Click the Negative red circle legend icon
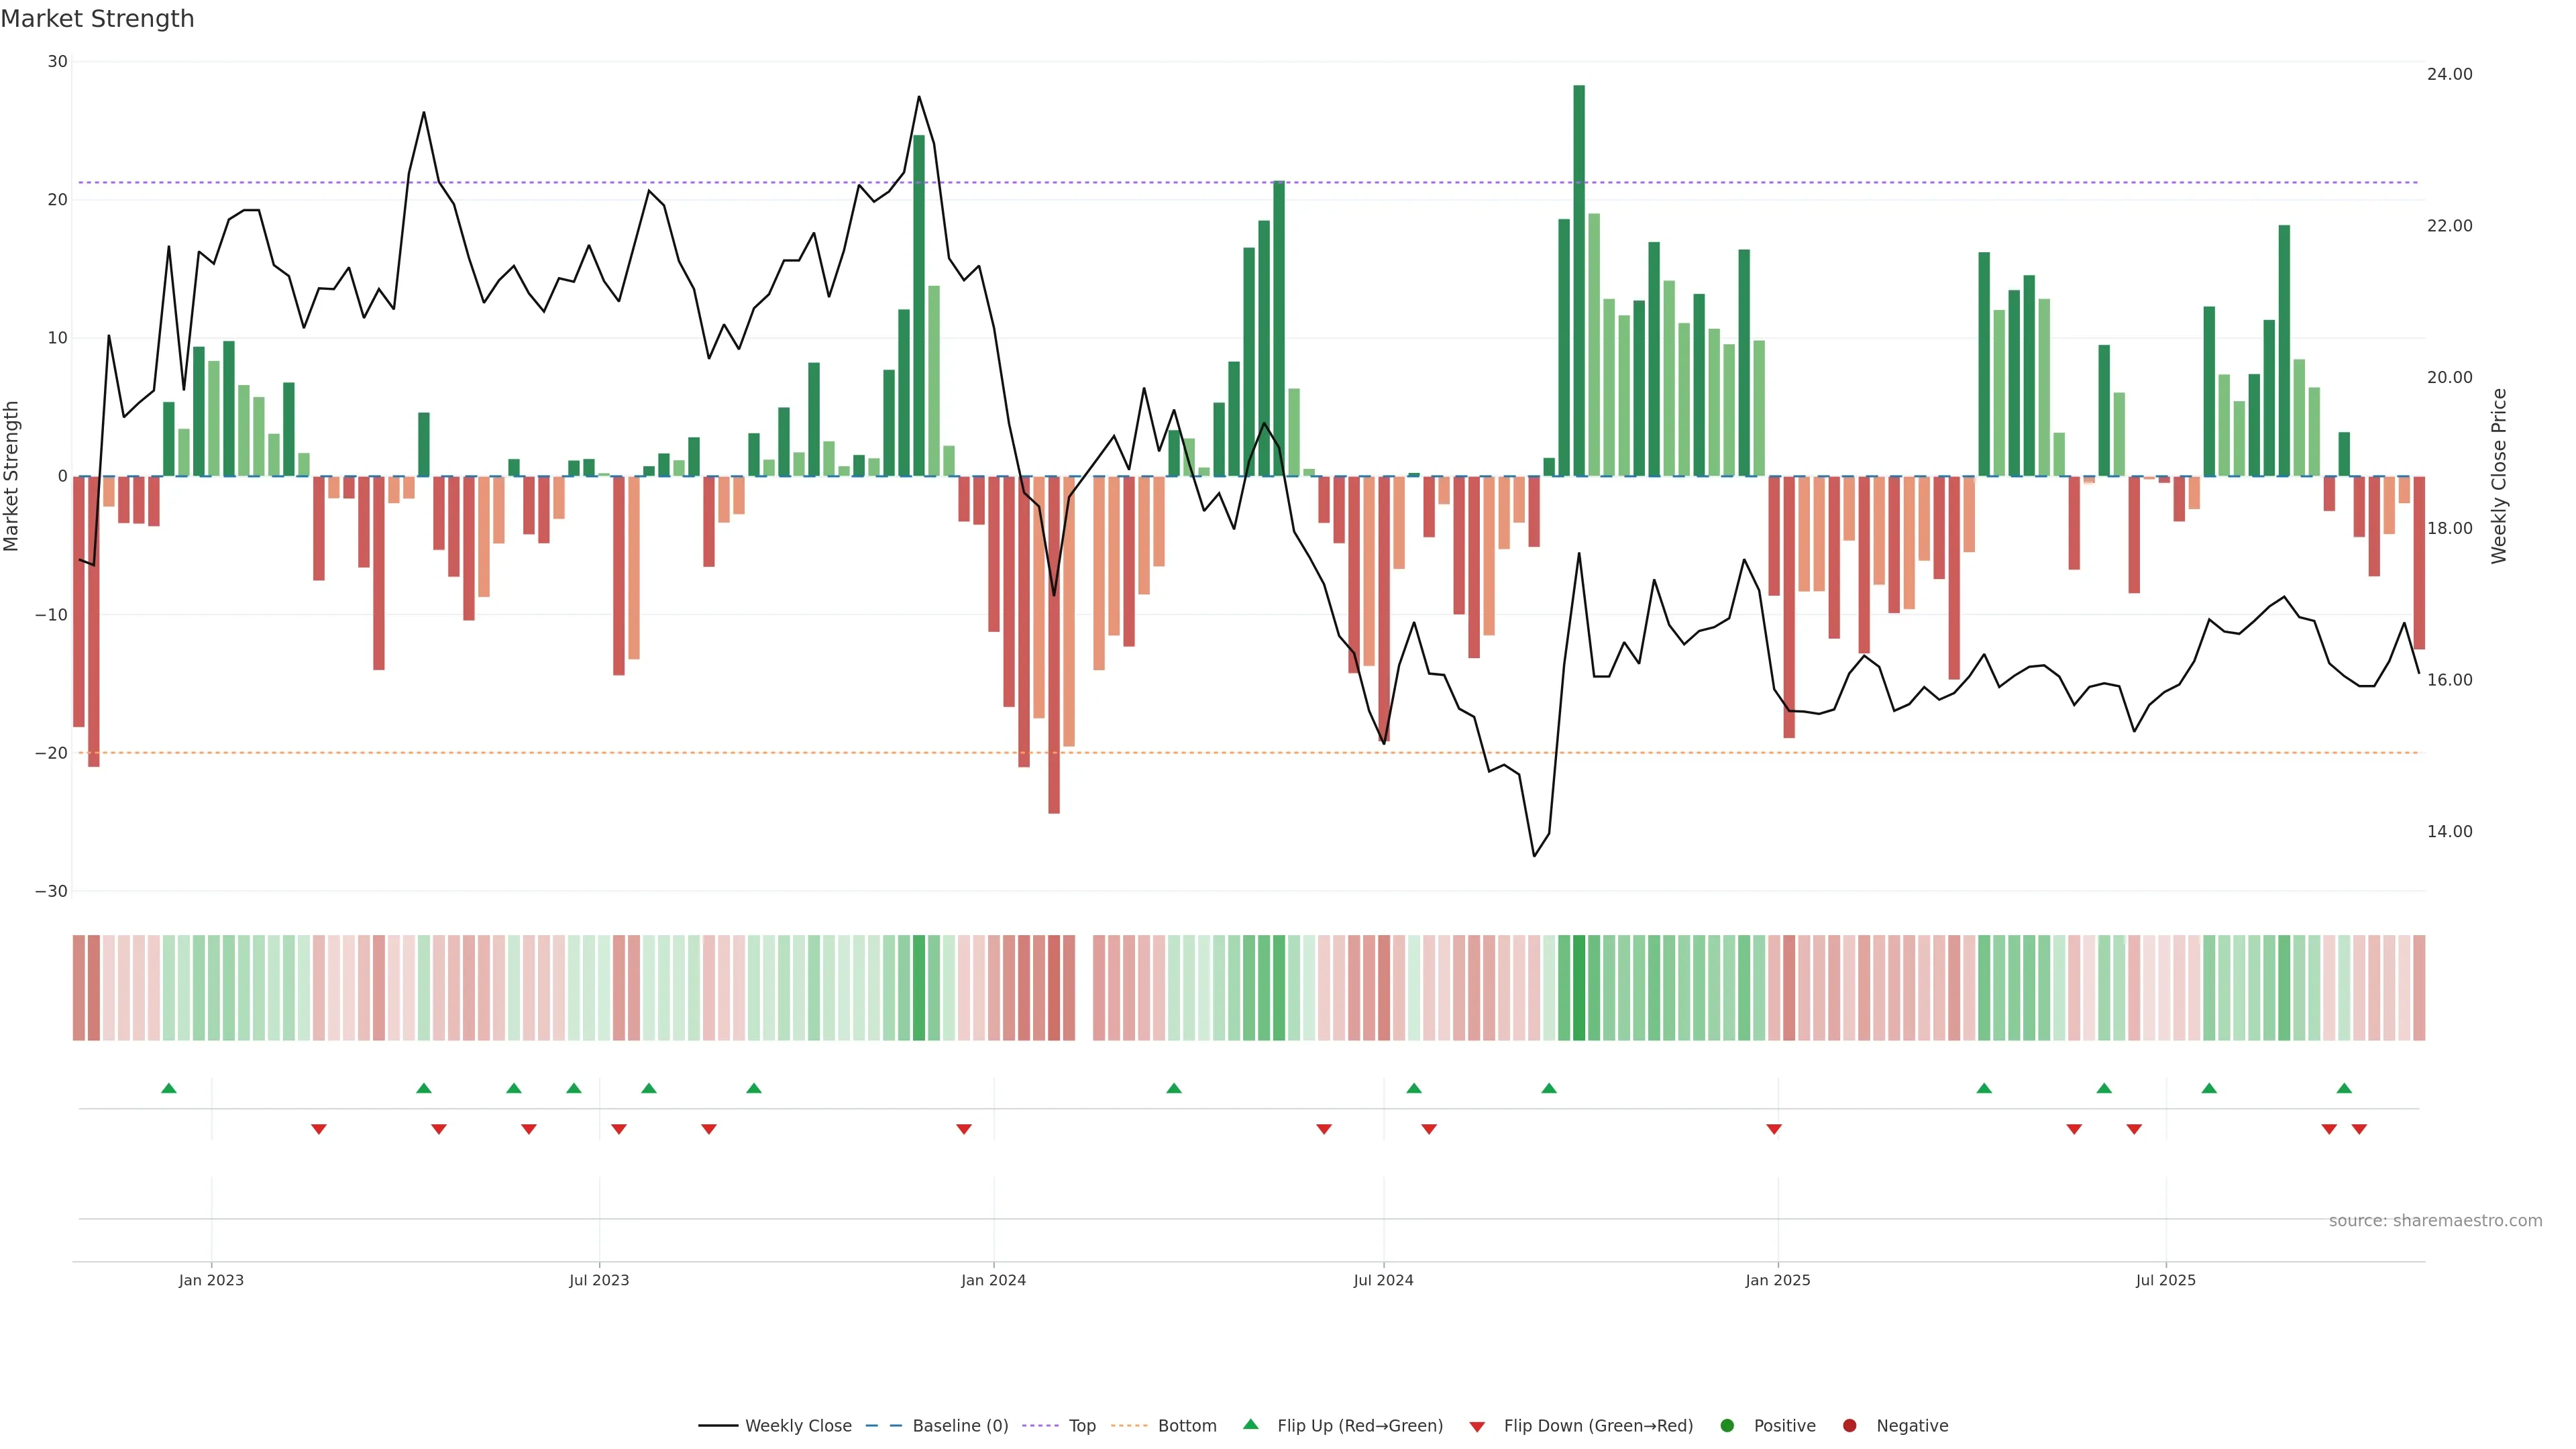The width and height of the screenshot is (2576, 1449). click(1849, 1425)
